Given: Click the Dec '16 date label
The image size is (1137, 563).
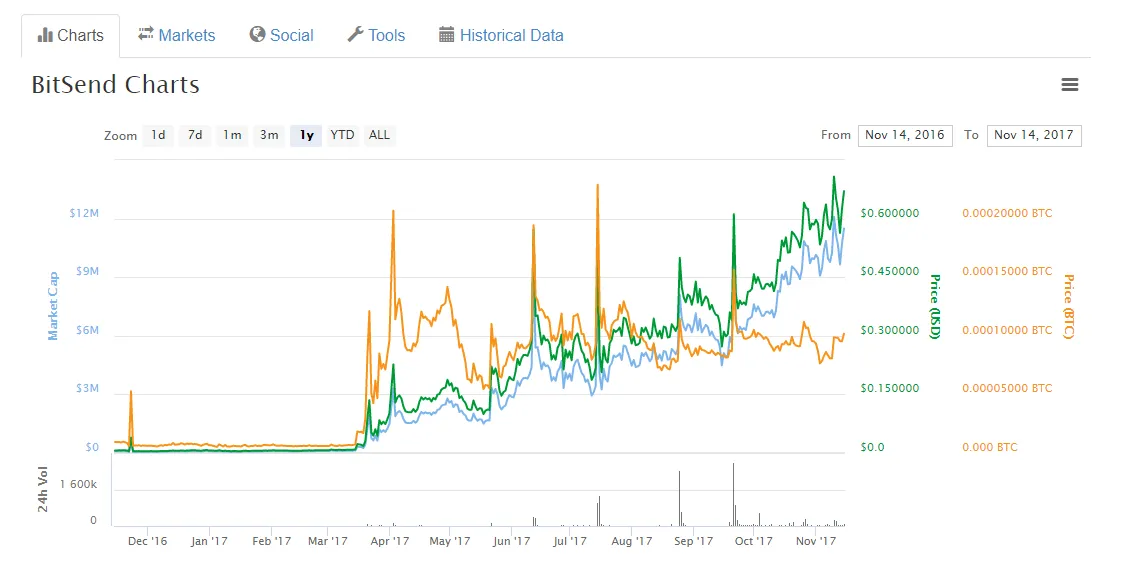Looking at the screenshot, I should click(147, 541).
